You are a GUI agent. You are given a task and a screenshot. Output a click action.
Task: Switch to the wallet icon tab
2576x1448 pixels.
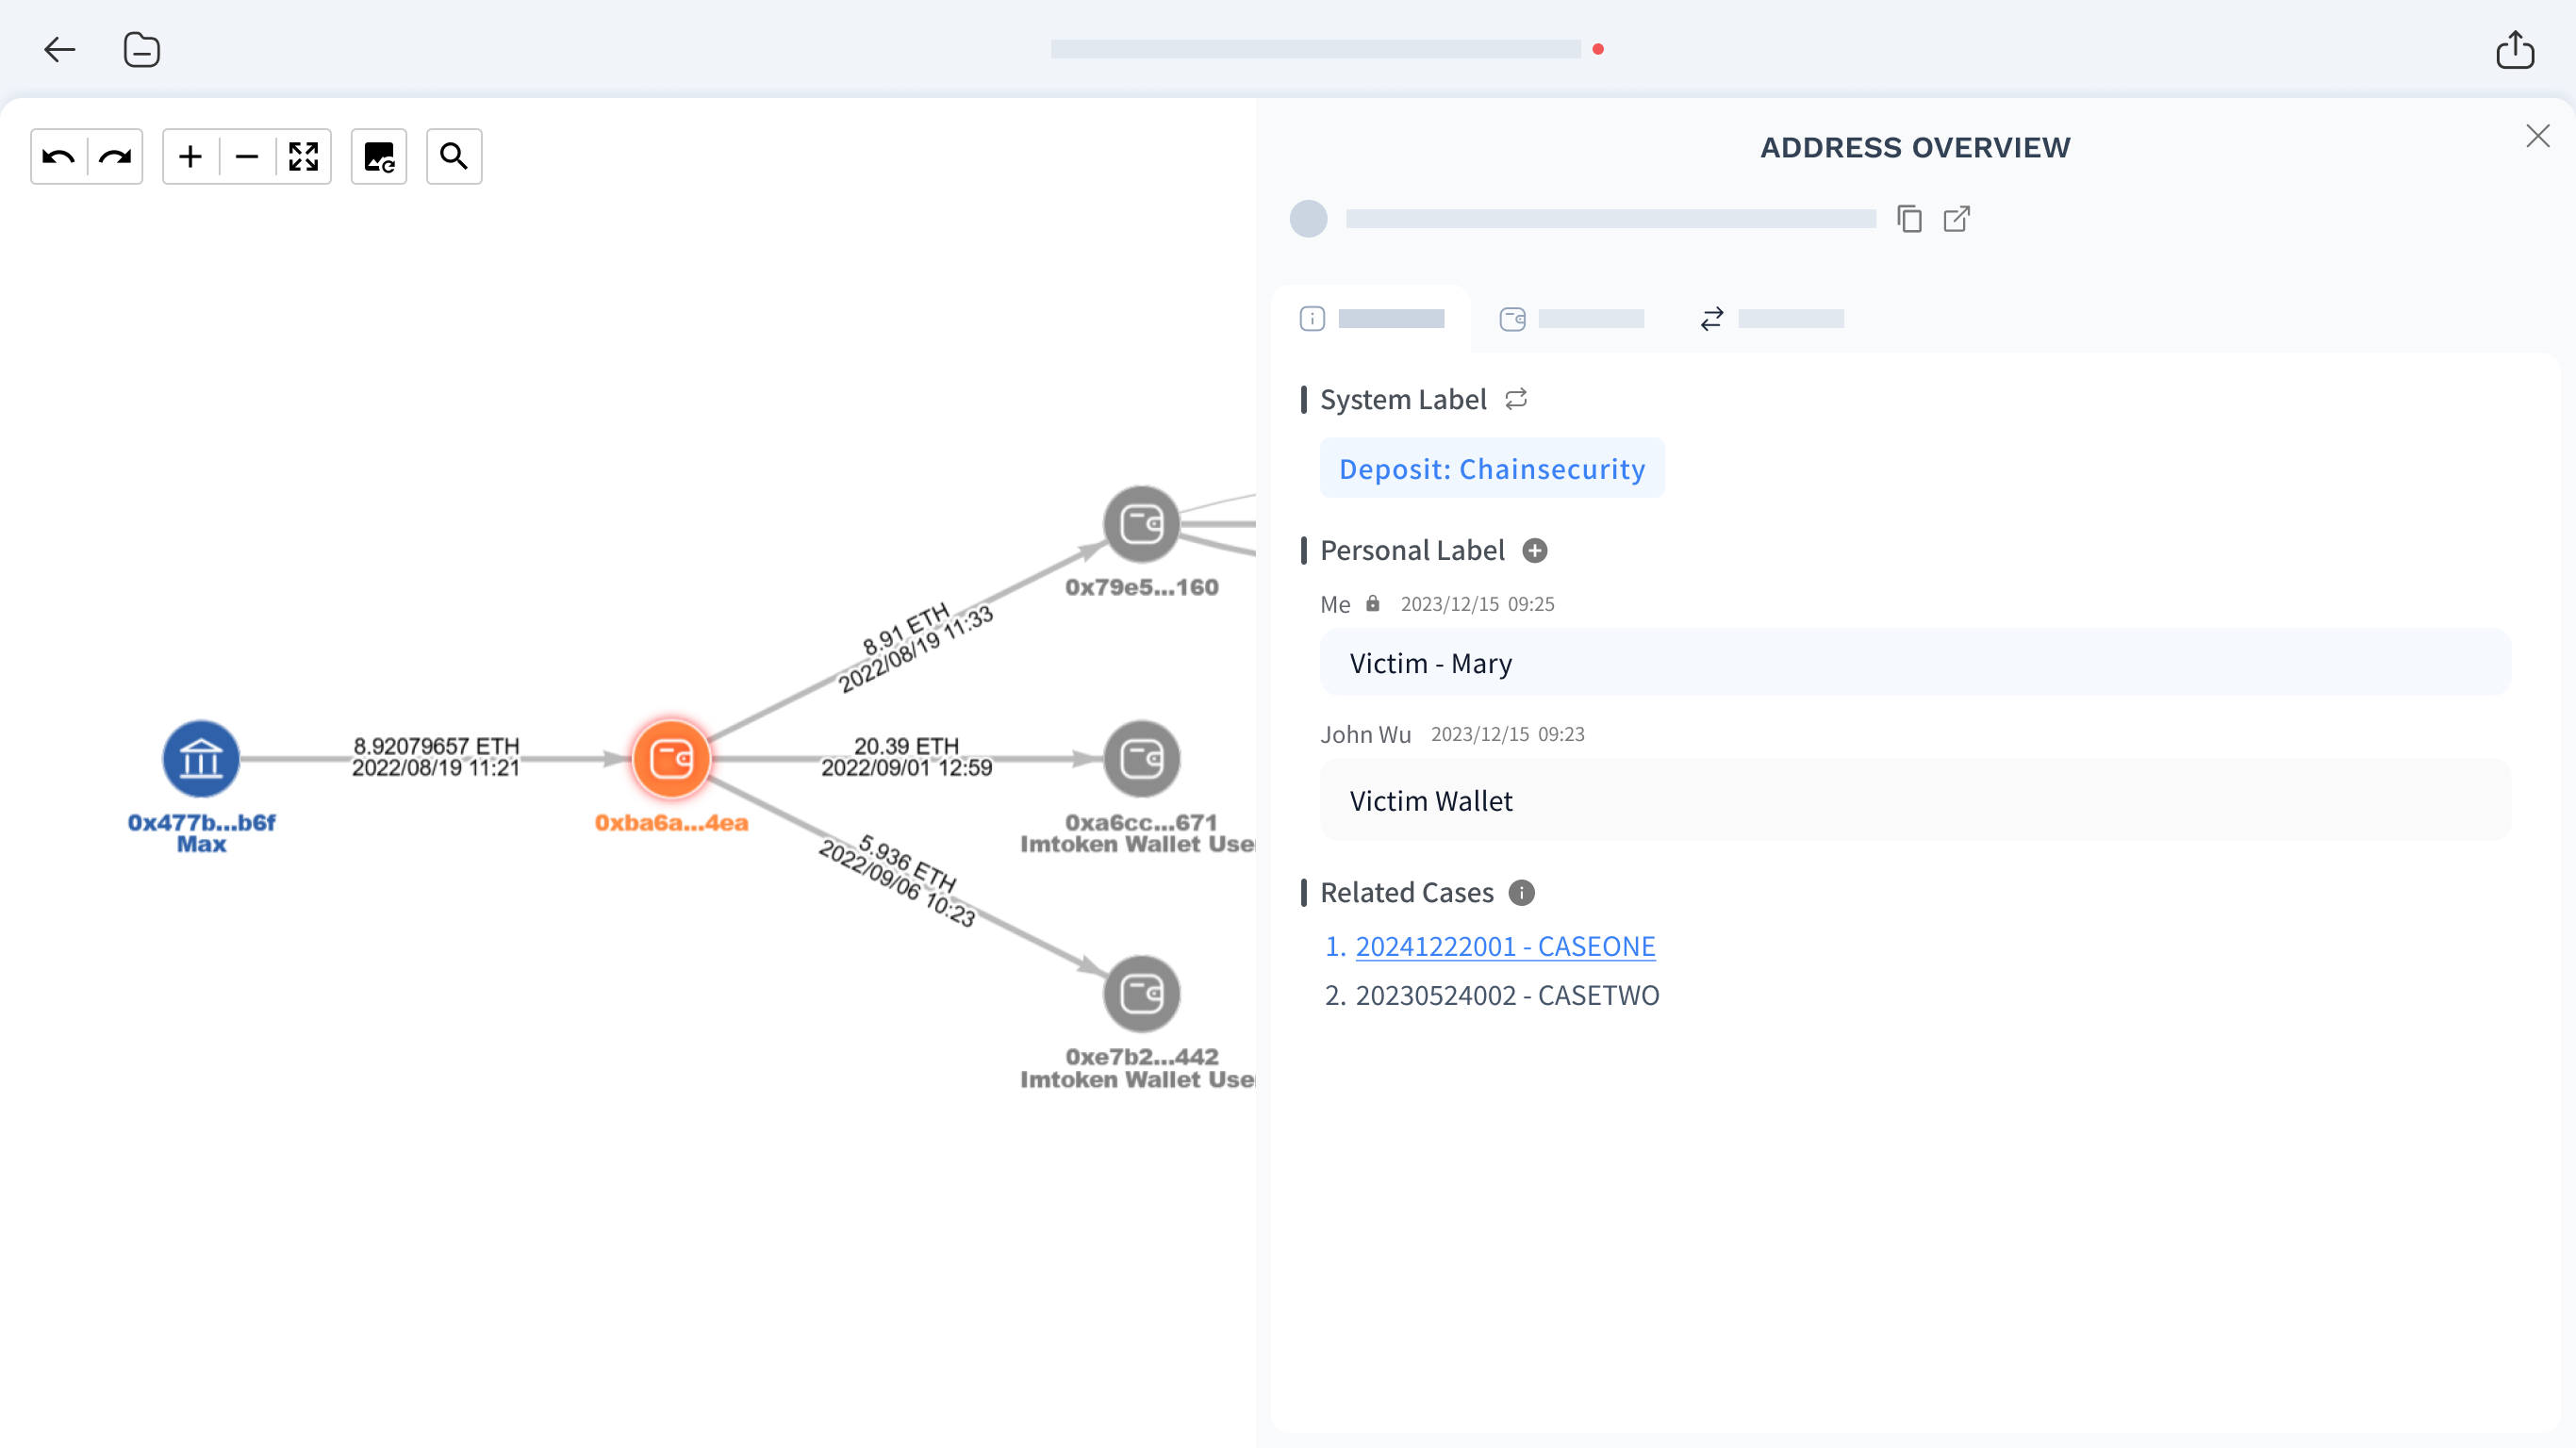[x=1570, y=319]
